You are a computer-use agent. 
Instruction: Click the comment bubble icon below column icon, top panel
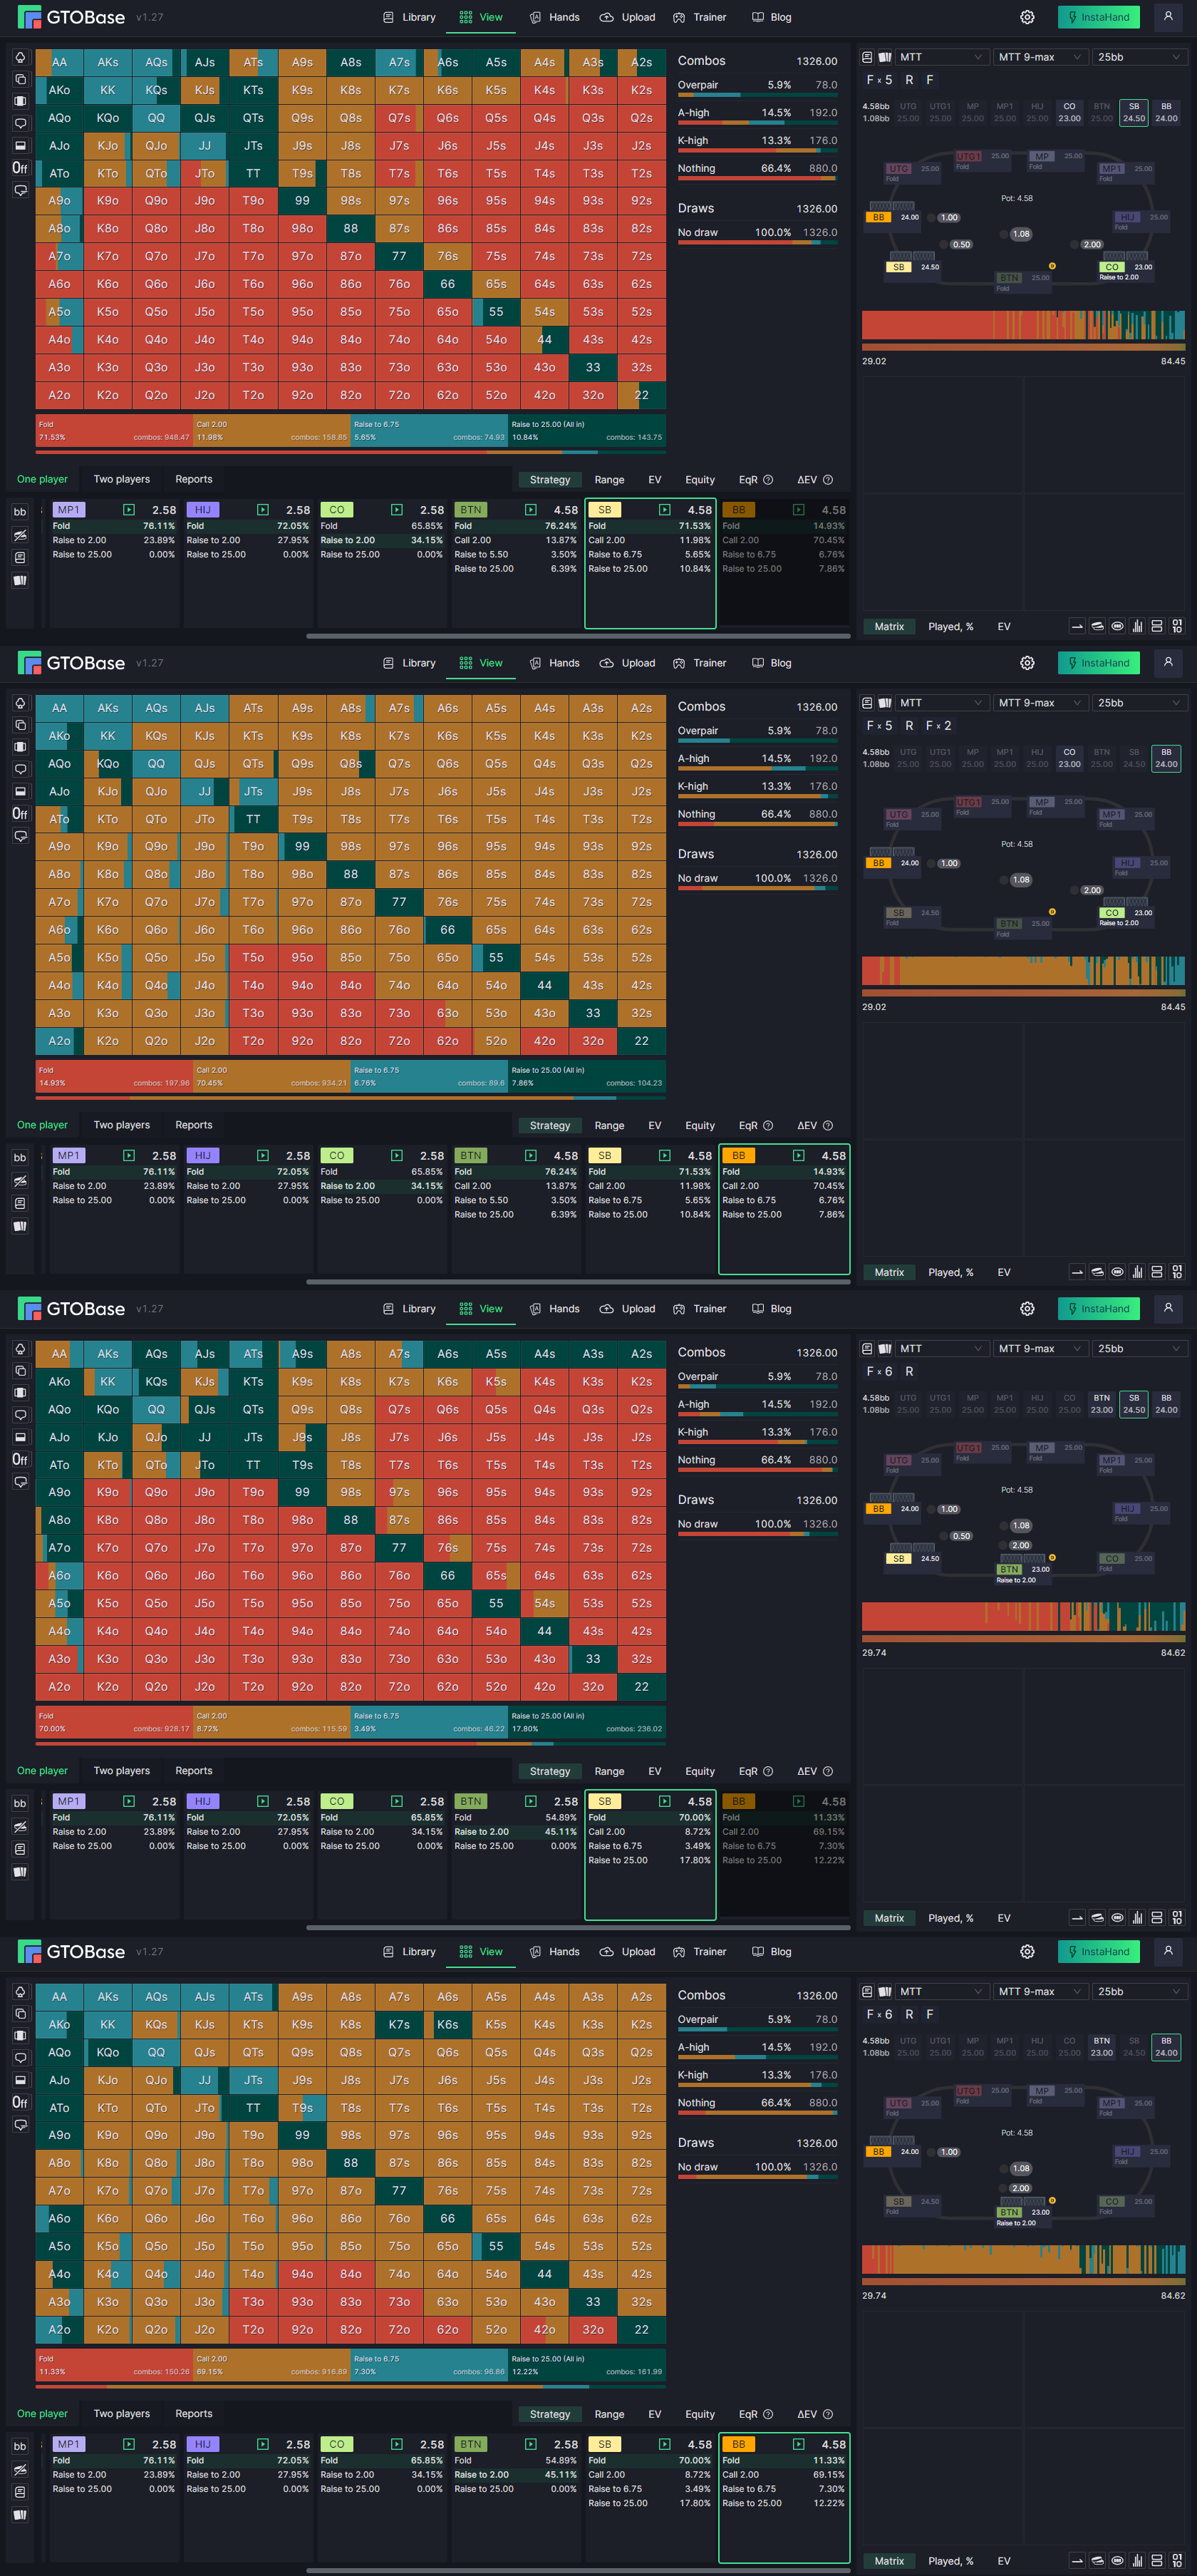[20, 123]
